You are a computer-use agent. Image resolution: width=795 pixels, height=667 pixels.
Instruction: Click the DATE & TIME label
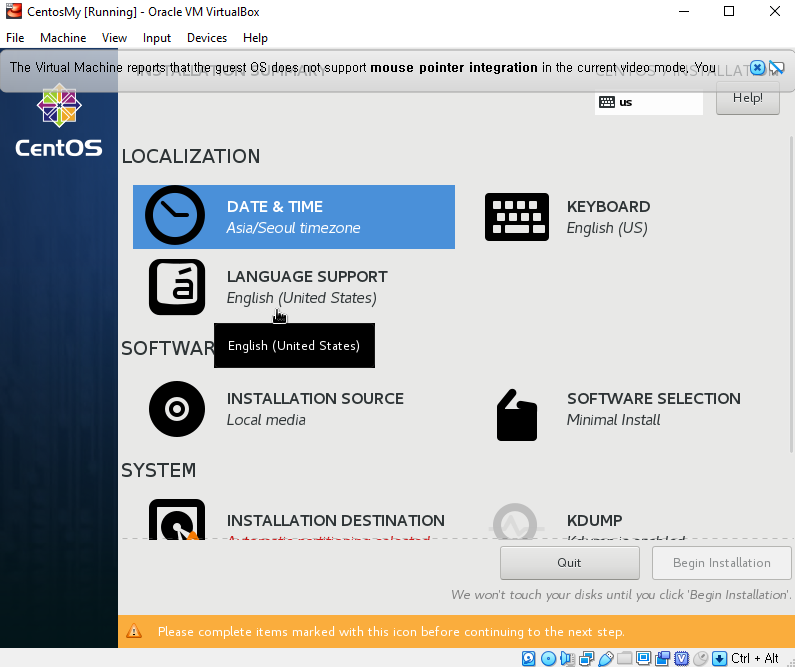click(275, 207)
